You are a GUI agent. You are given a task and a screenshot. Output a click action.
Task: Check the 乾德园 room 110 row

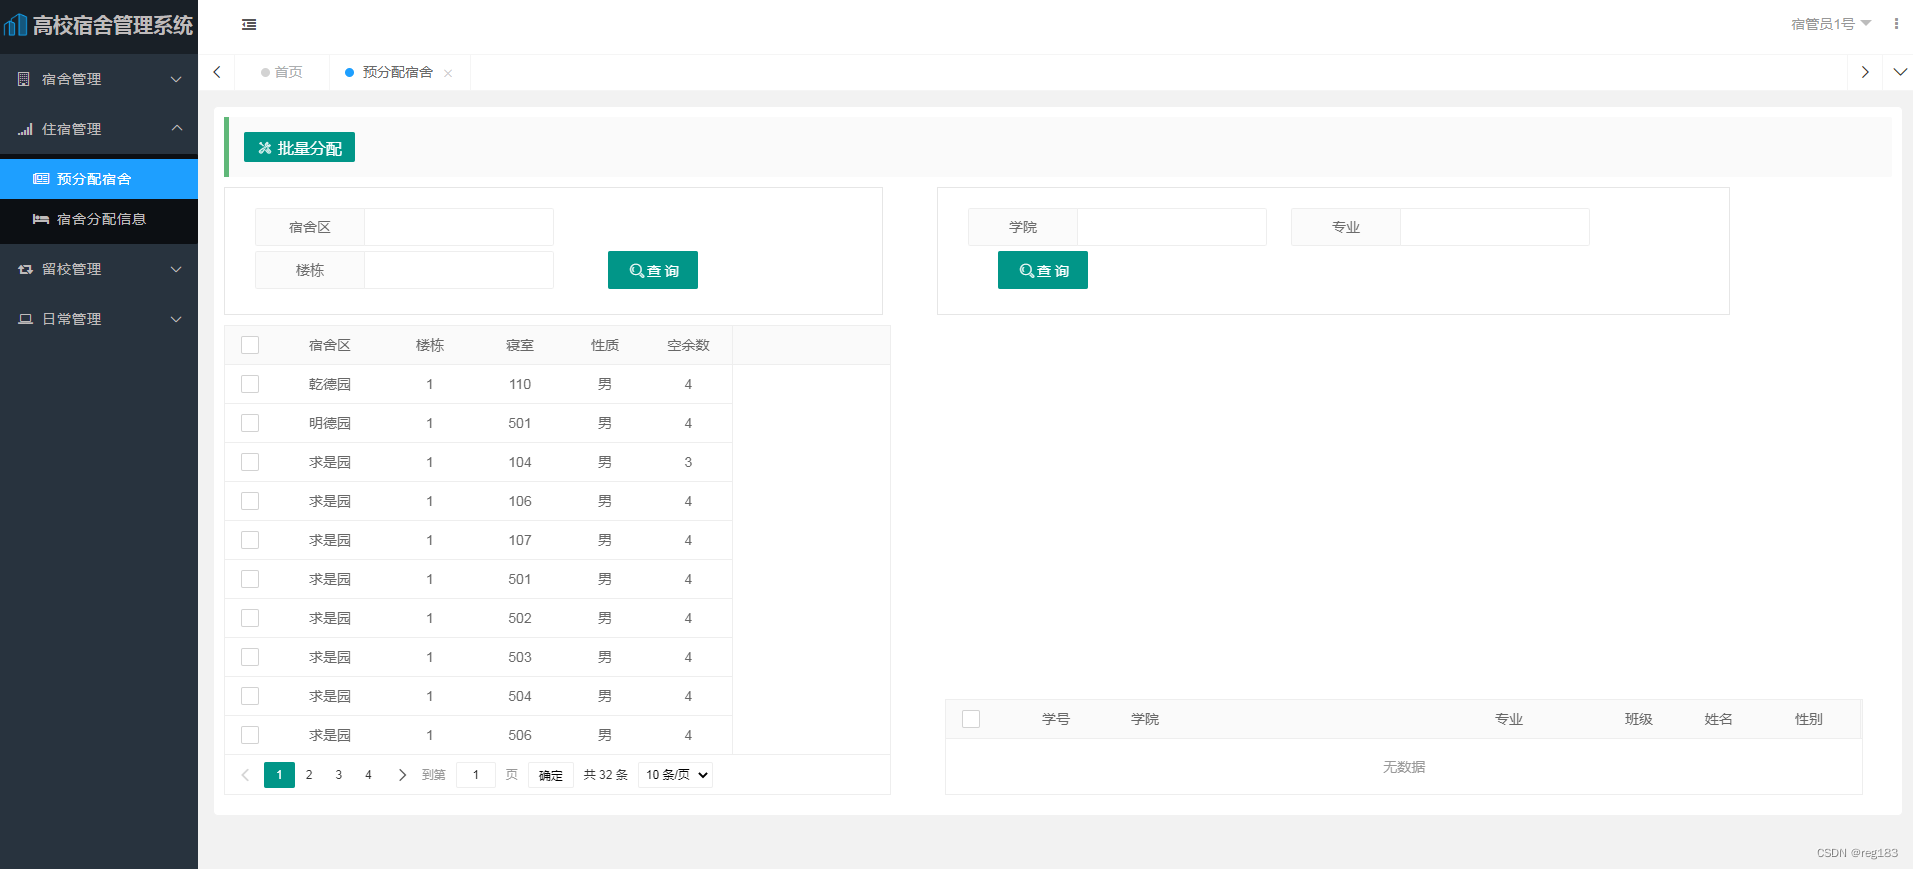coord(250,384)
